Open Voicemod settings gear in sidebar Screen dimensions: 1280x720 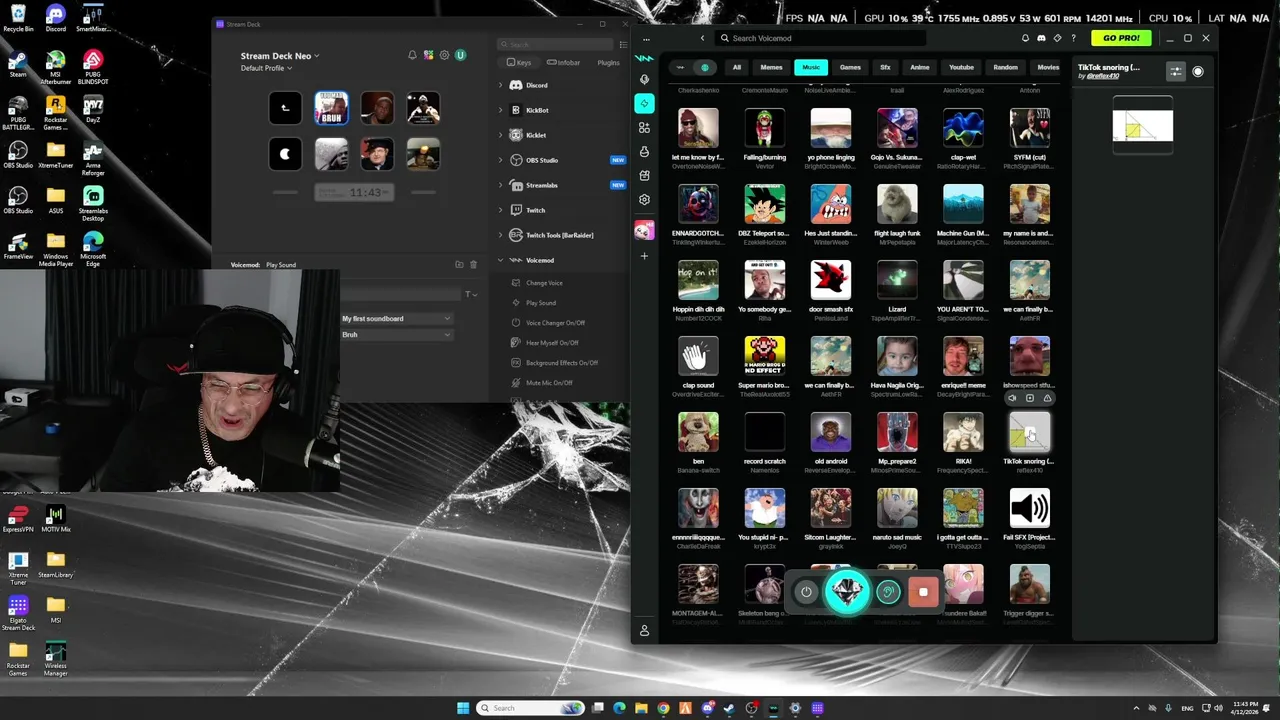pos(644,199)
